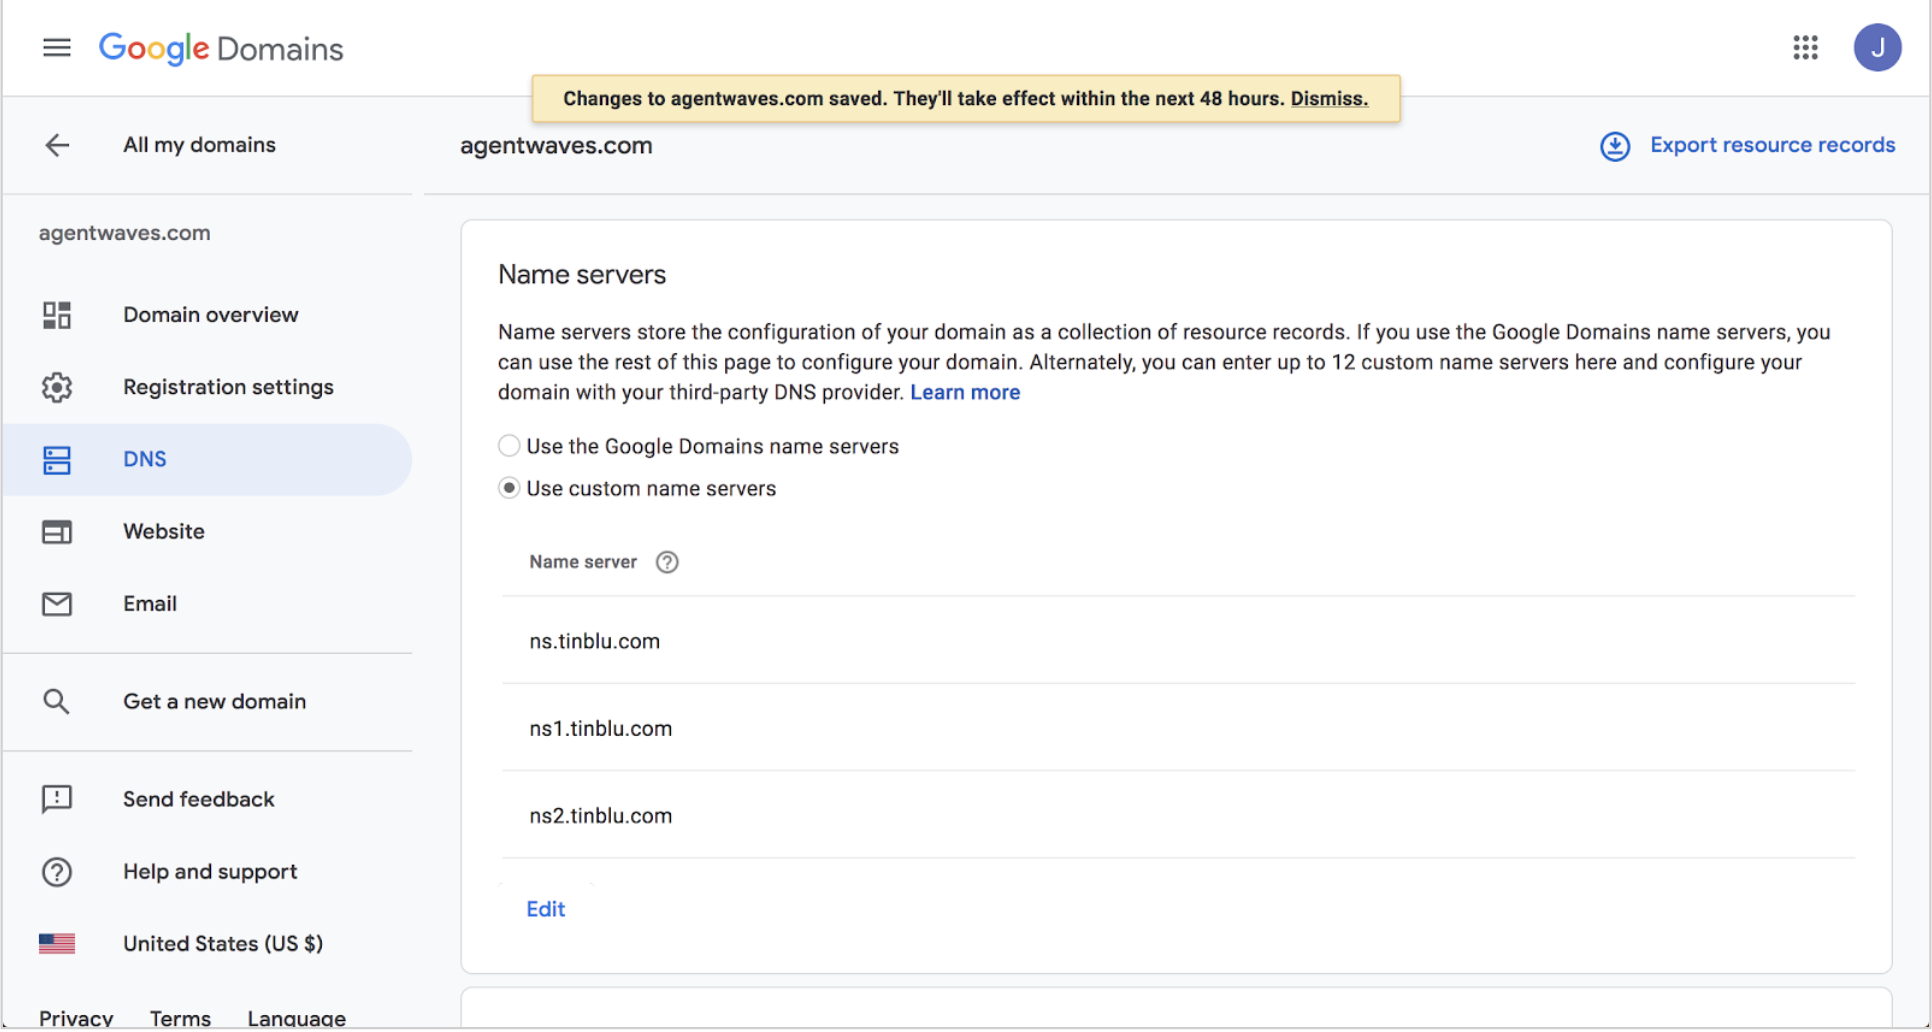The height and width of the screenshot is (1032, 1932).
Task: Open the Learn more link
Action: [x=965, y=392]
